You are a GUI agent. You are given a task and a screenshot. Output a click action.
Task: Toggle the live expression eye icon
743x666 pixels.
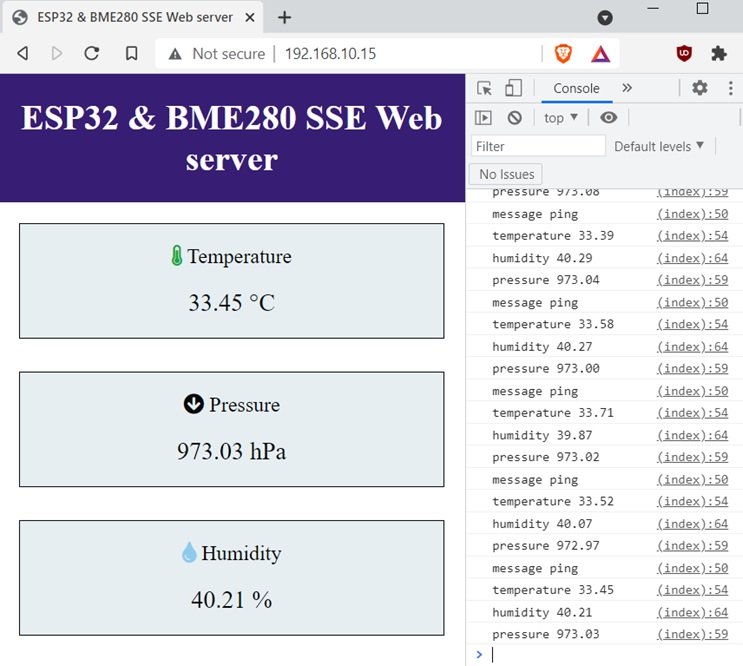(608, 117)
